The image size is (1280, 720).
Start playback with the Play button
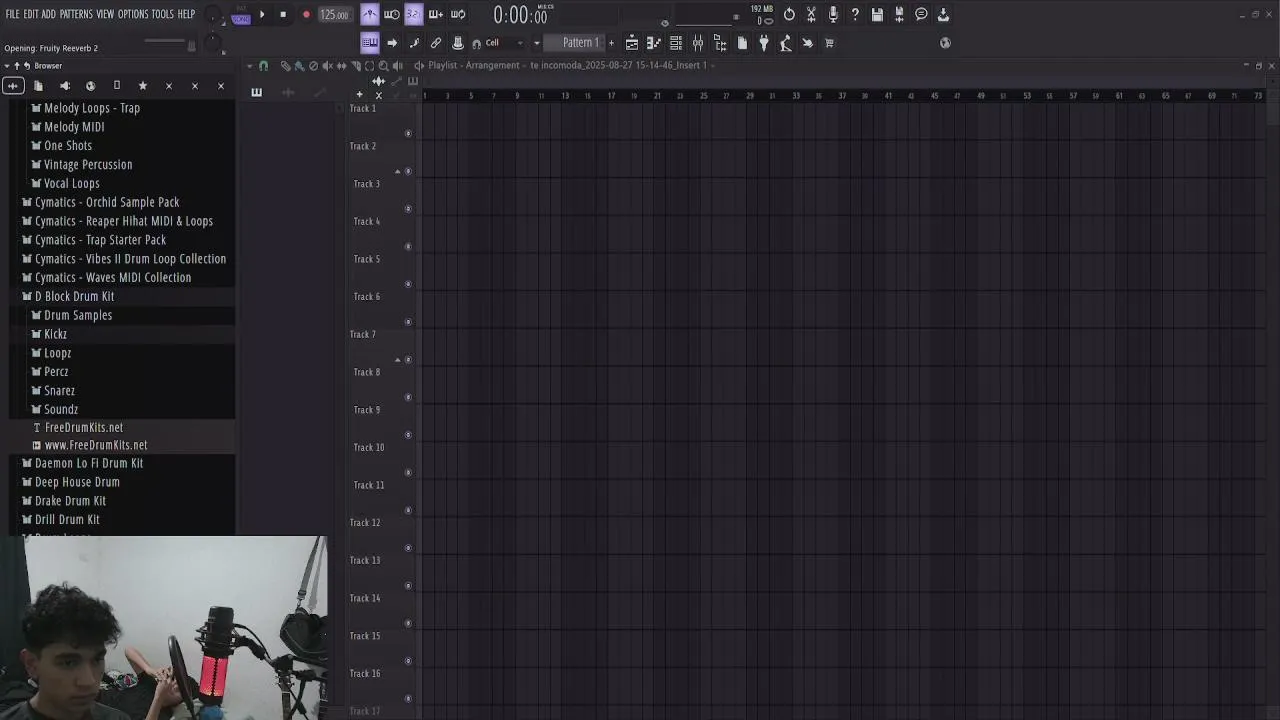[262, 14]
